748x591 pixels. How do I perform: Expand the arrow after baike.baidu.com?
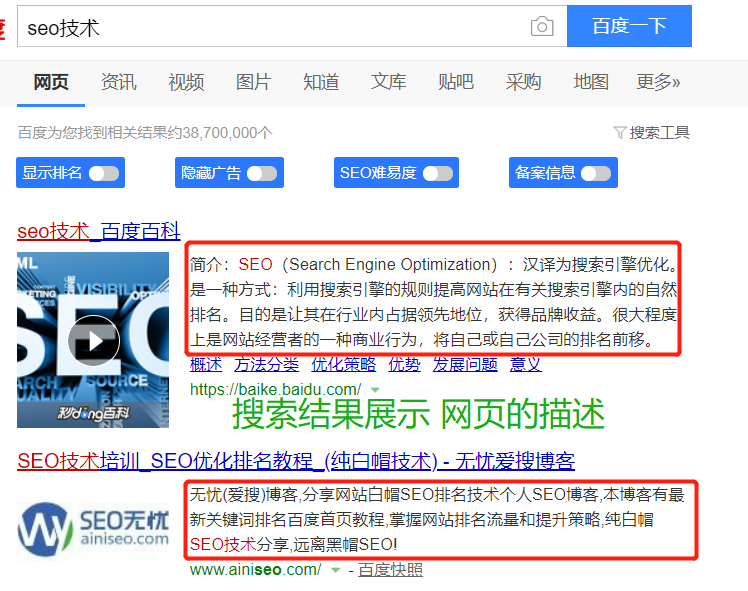point(375,390)
